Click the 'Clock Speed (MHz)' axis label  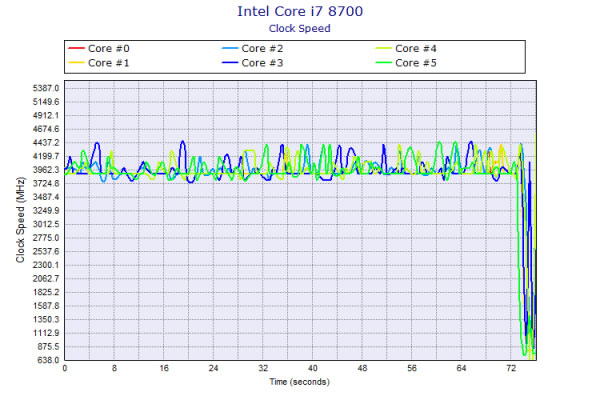20,220
